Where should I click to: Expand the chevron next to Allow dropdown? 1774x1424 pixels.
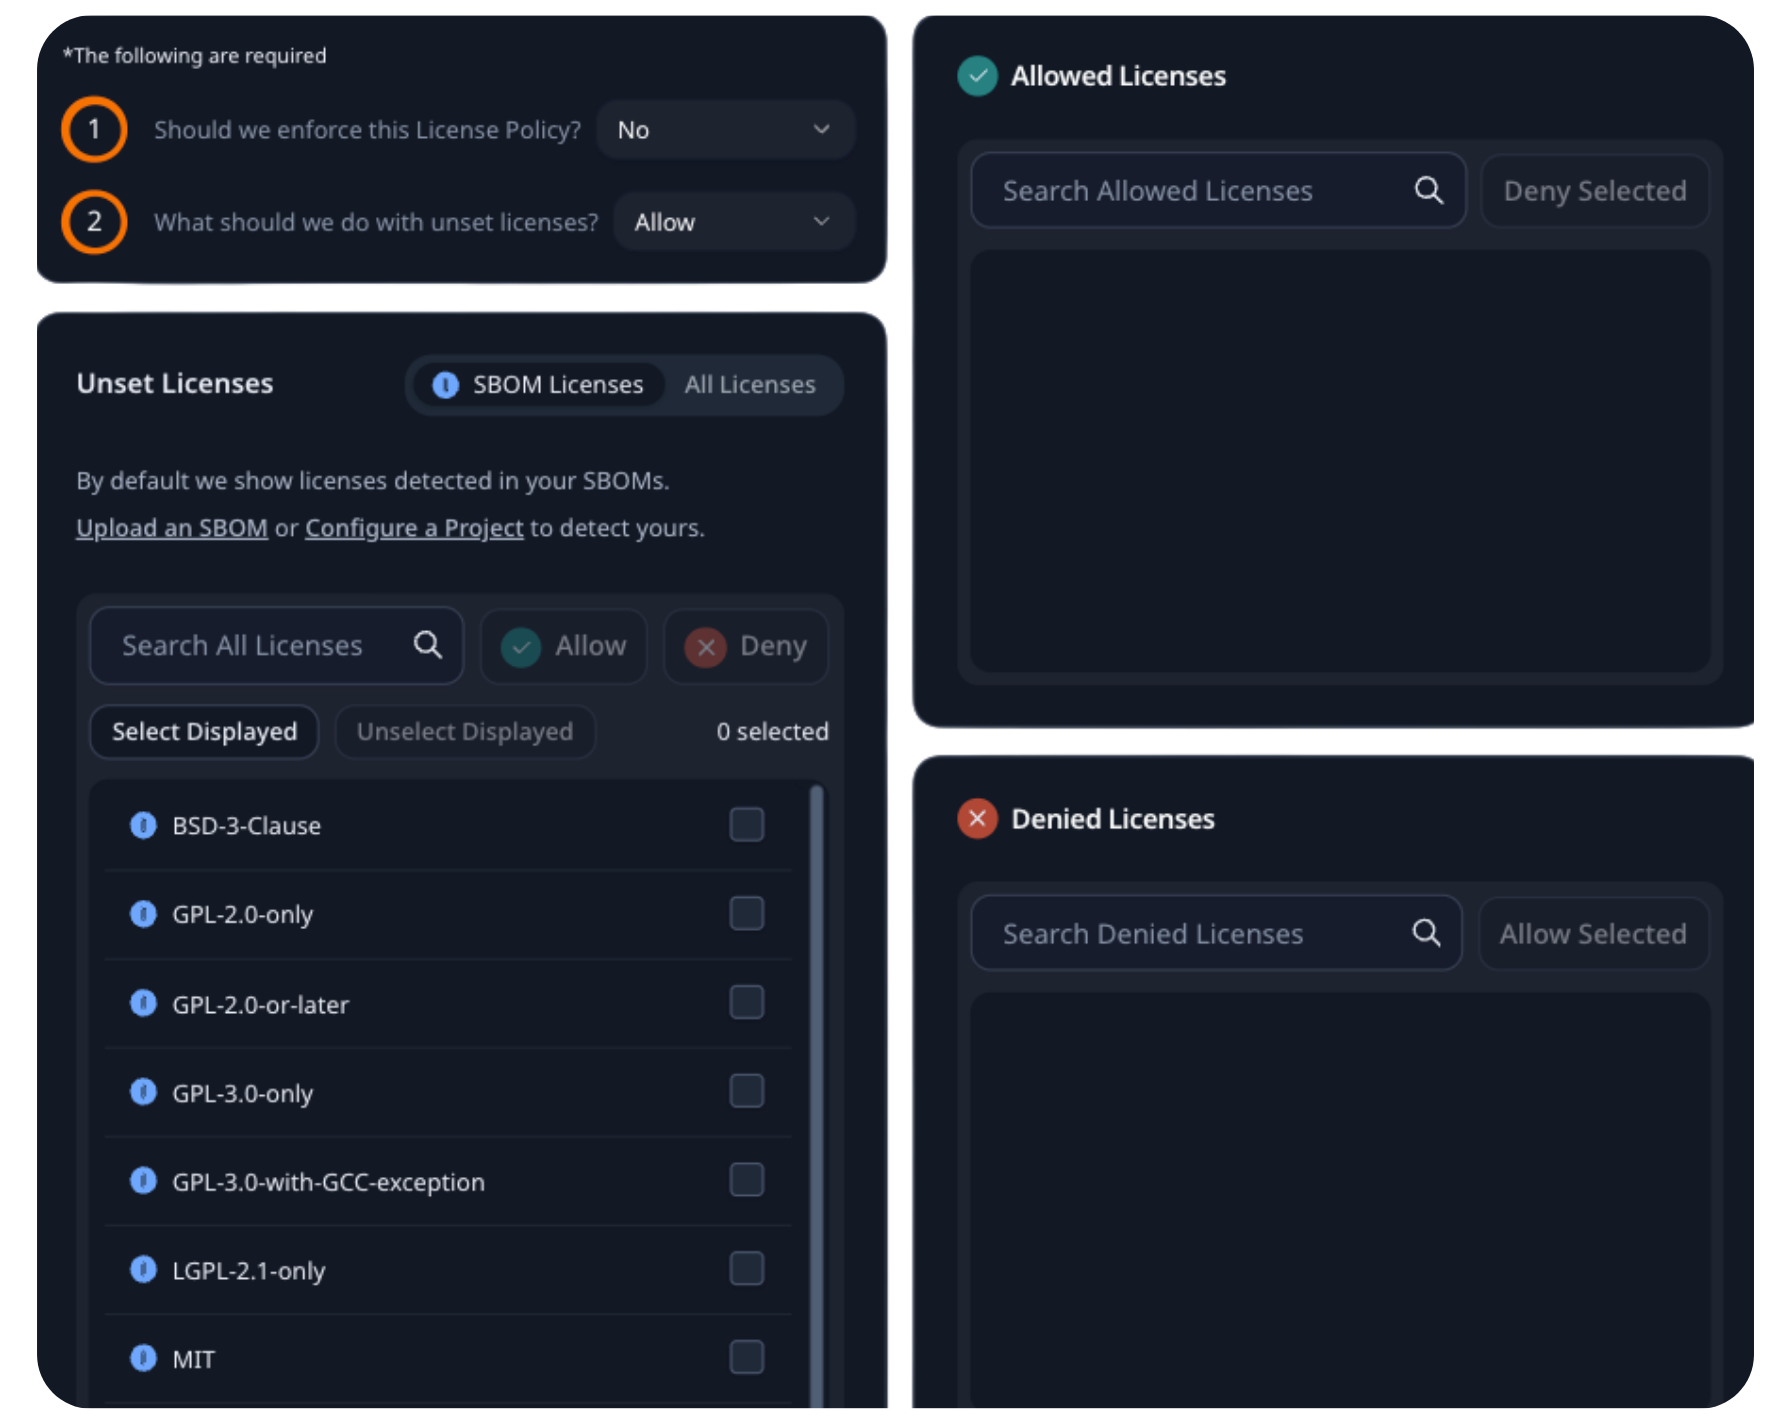point(821,221)
